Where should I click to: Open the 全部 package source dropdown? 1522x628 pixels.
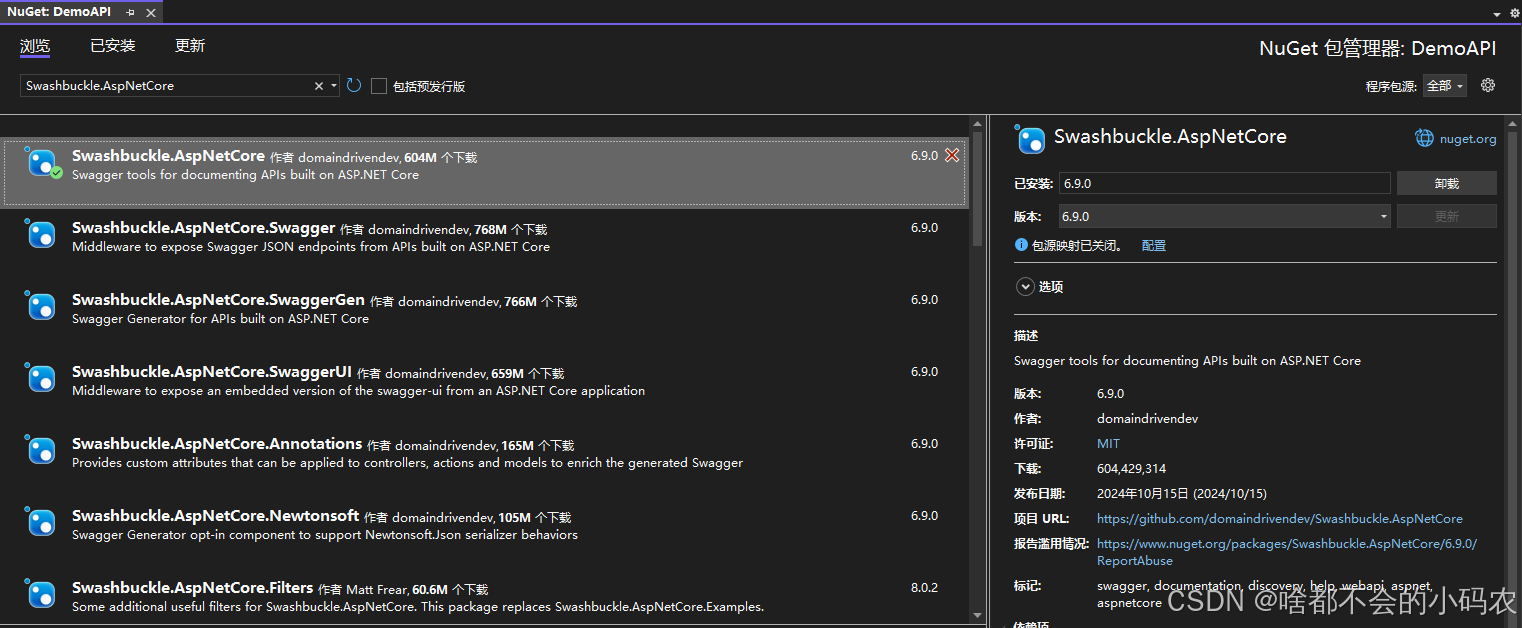tap(1443, 85)
